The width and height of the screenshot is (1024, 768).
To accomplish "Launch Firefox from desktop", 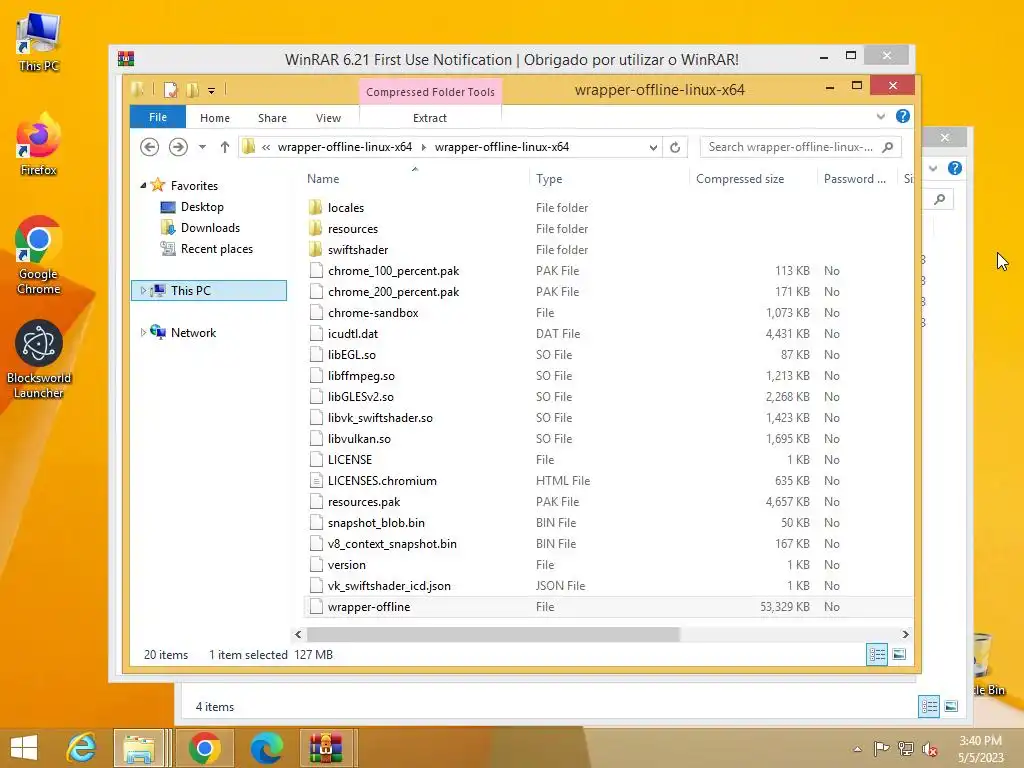I will point(39,144).
